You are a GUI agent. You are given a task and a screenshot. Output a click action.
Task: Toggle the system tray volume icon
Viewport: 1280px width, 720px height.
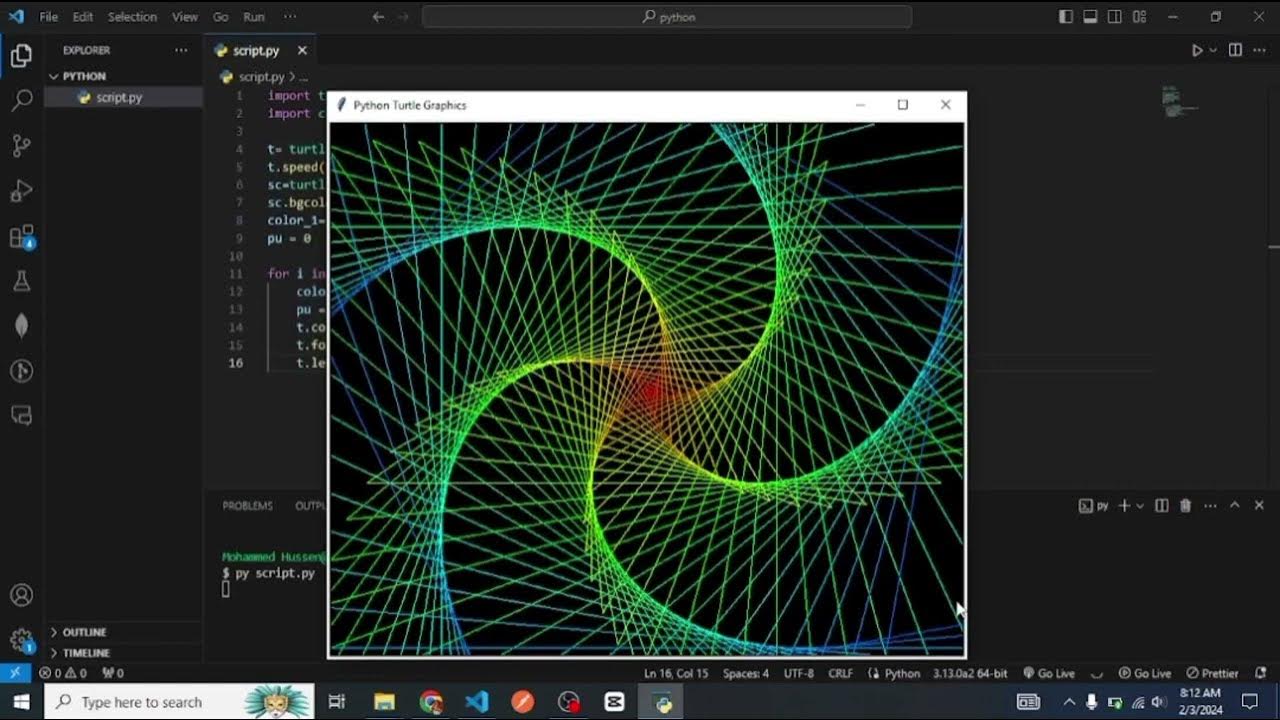coord(1159,702)
